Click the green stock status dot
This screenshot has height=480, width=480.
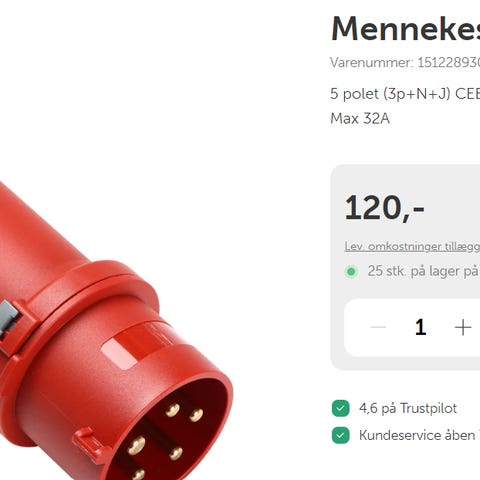[351, 272]
